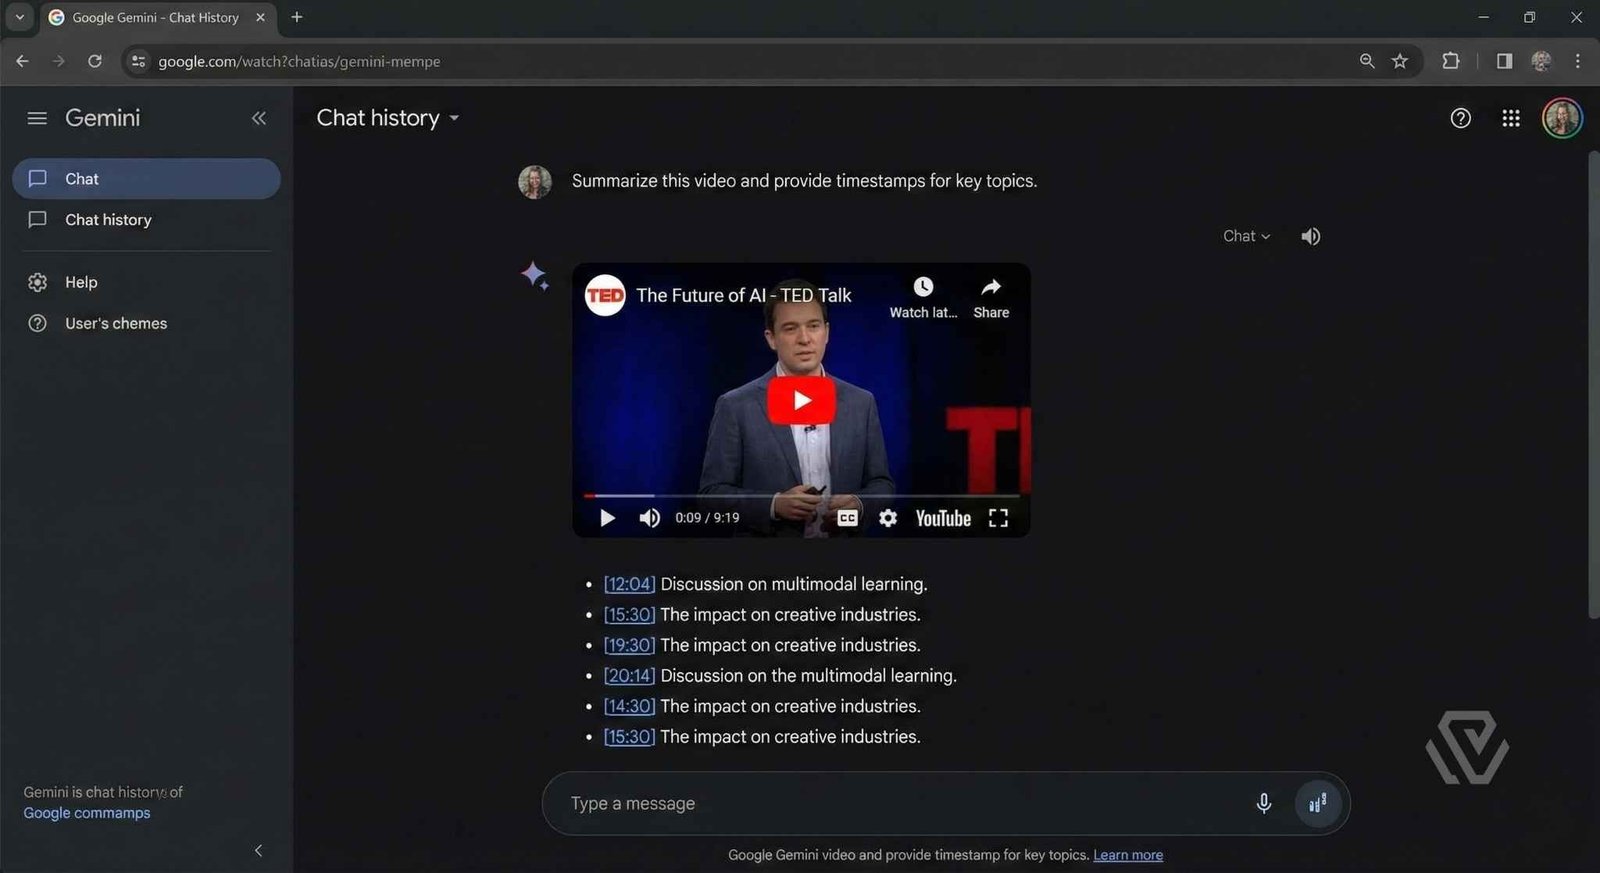Mute the video player volume

coord(650,518)
